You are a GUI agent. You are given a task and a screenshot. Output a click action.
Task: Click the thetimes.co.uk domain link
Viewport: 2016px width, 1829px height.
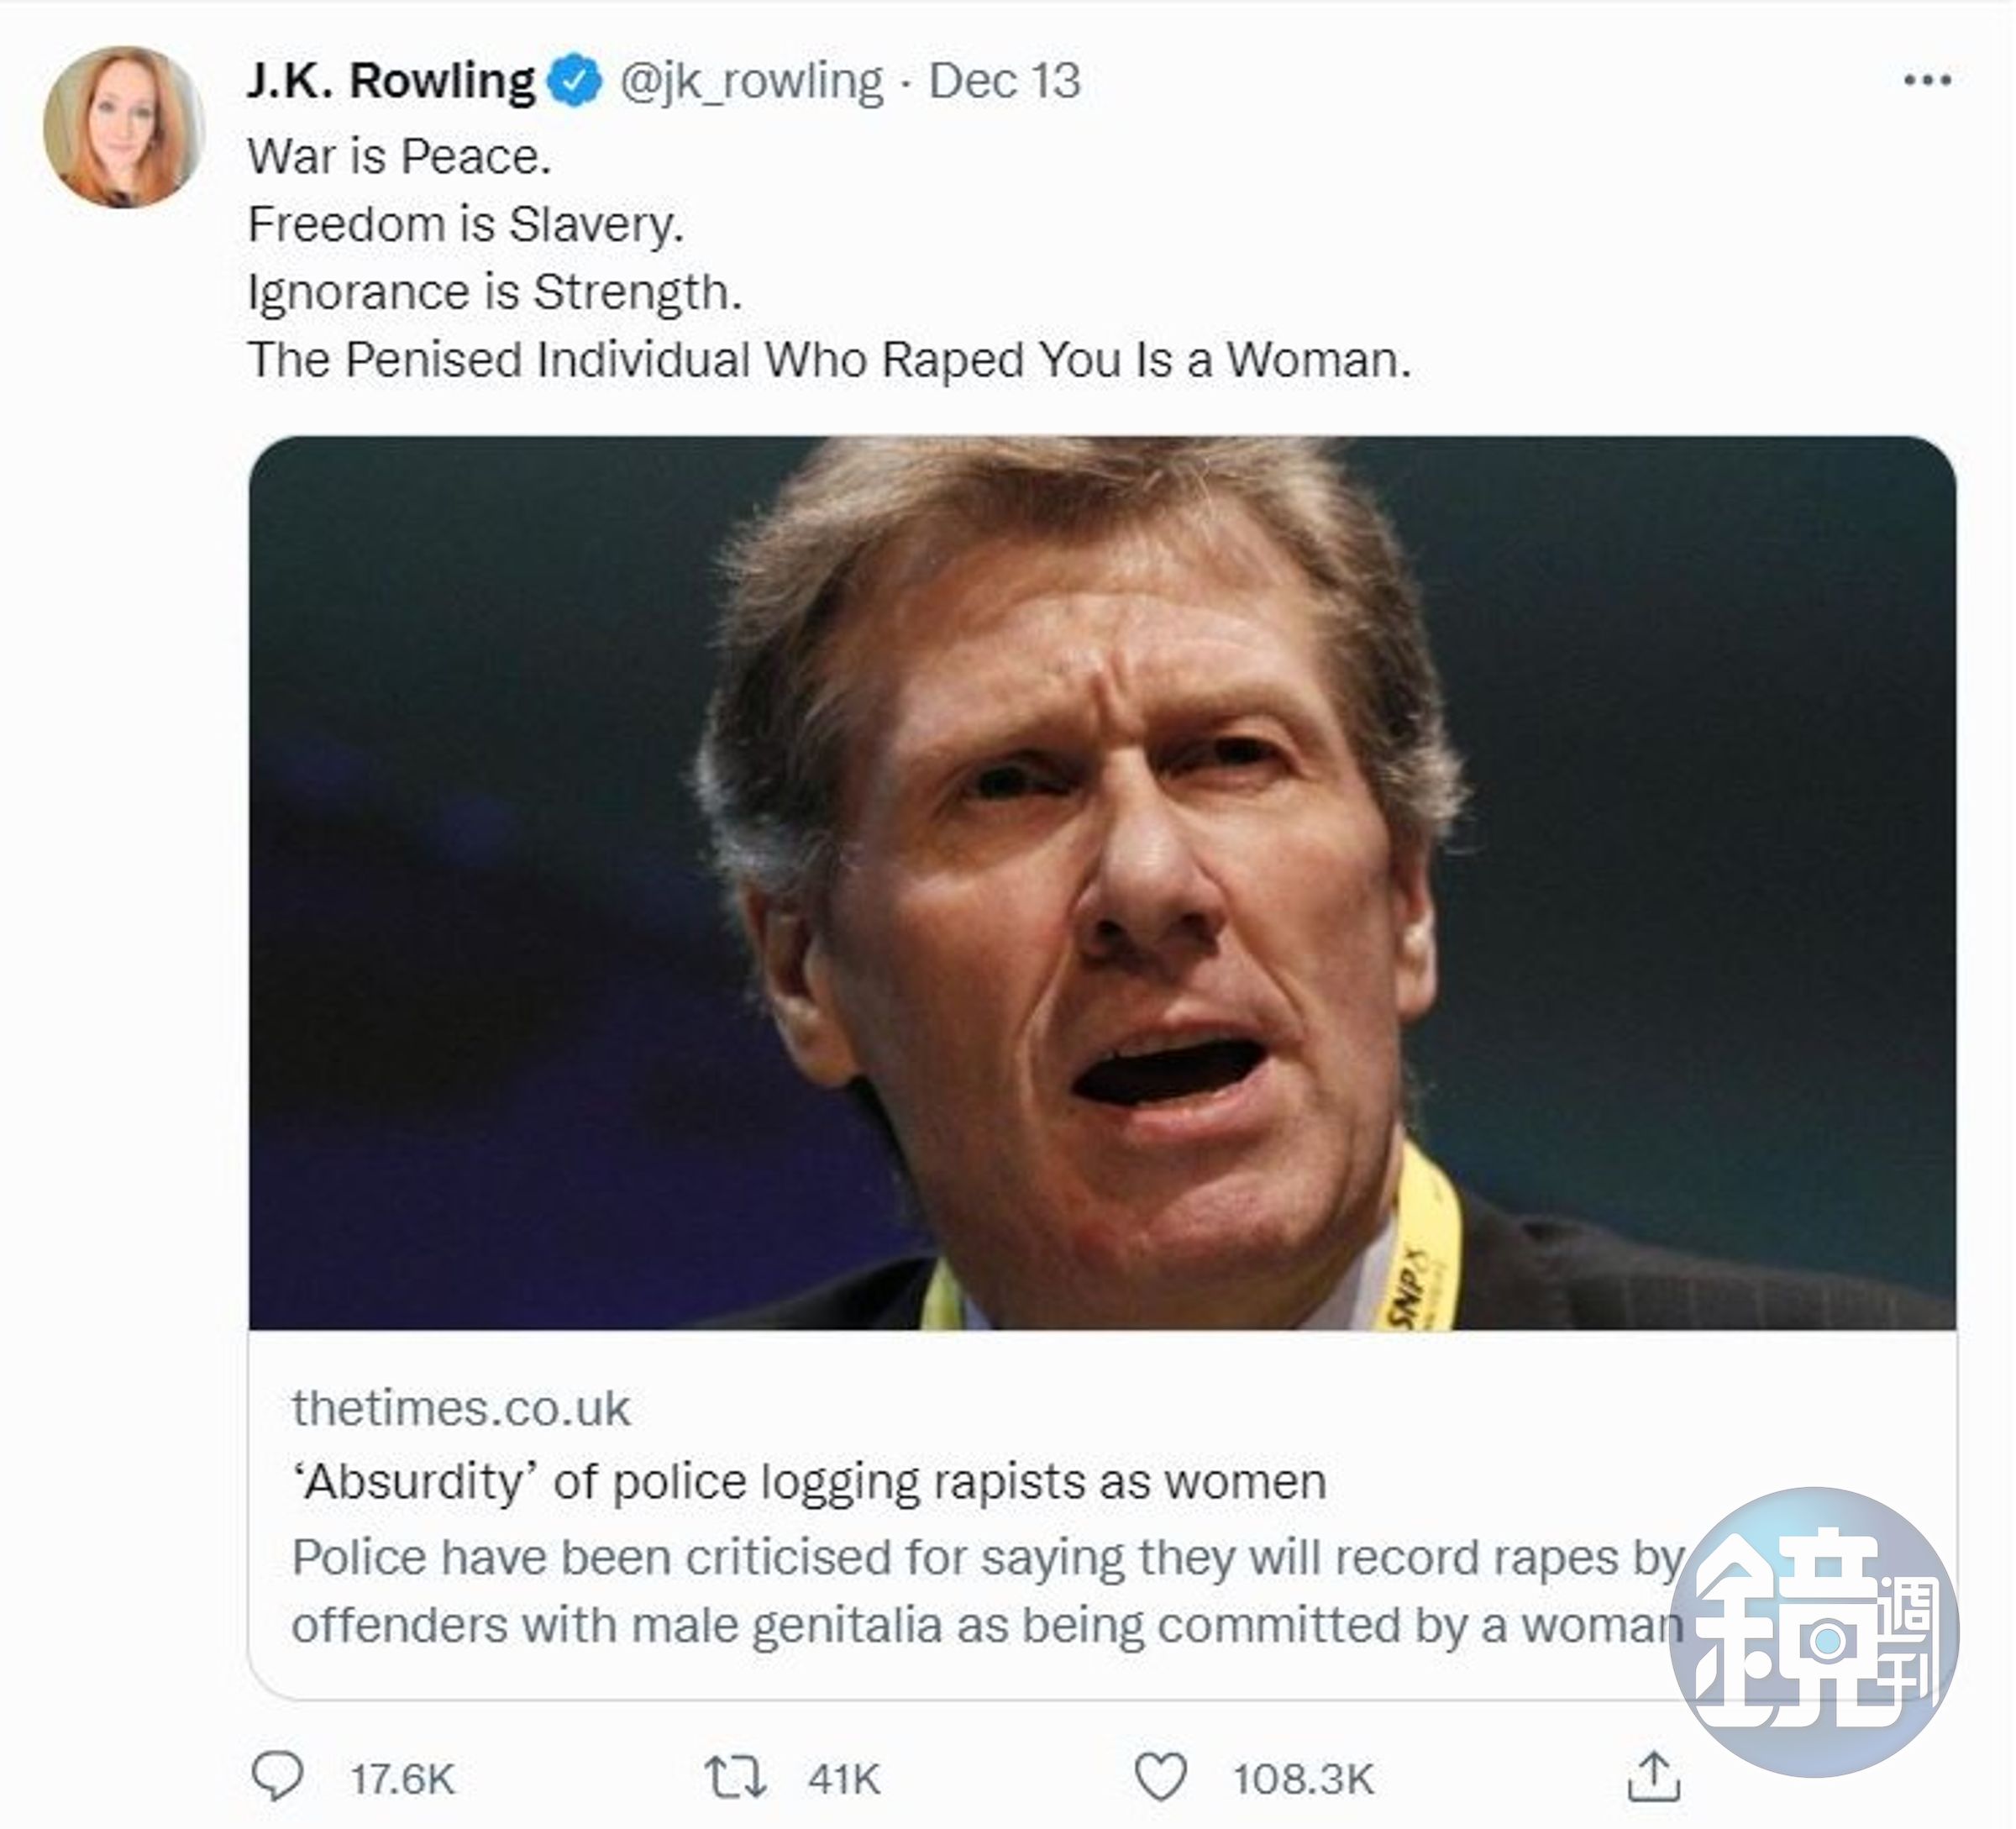click(461, 1409)
